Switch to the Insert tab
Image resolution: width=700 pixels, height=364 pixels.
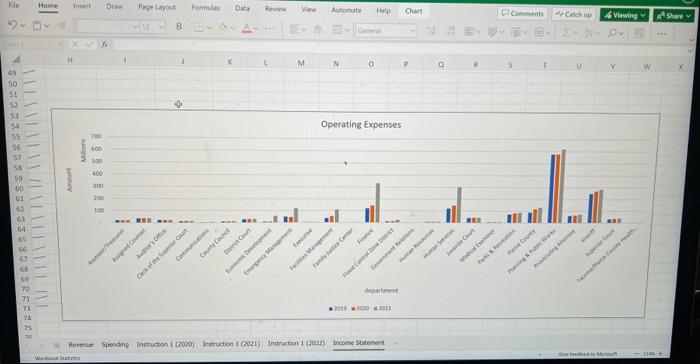pyautogui.click(x=82, y=6)
